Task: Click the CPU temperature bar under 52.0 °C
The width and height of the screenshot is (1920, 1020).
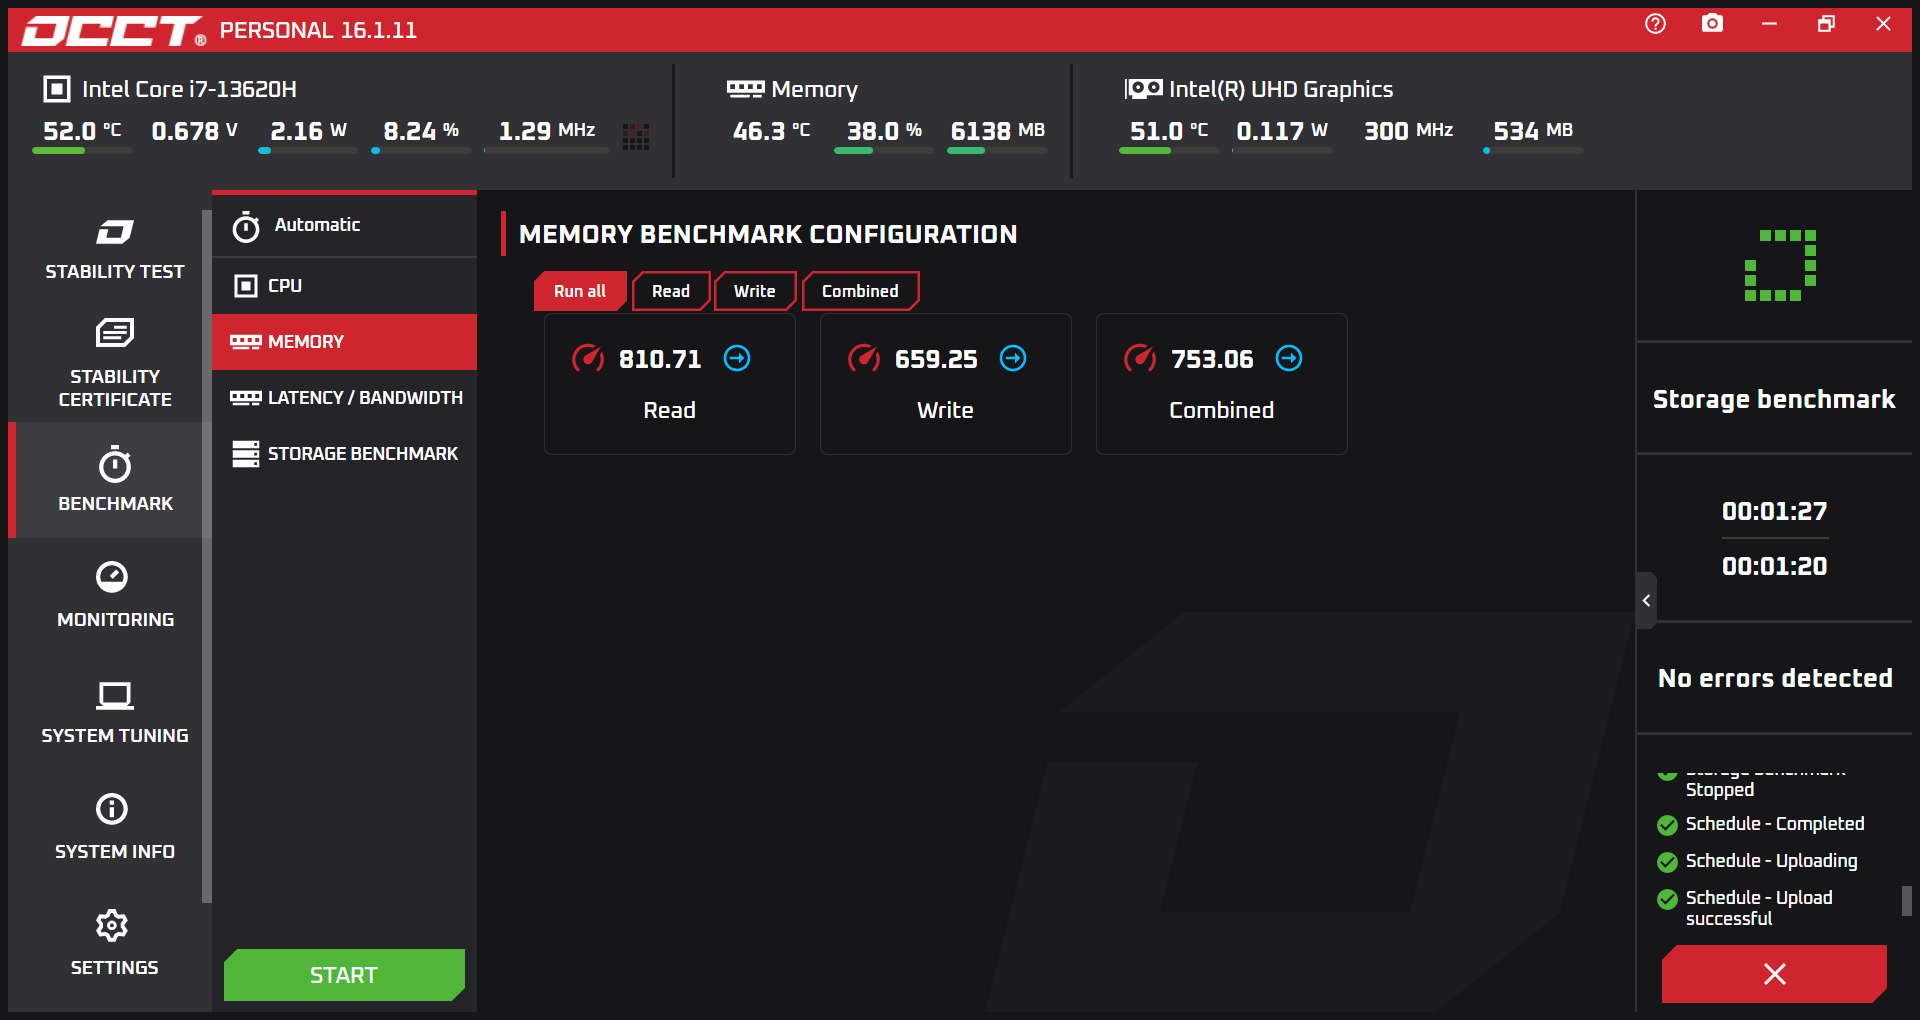Action: [x=82, y=151]
